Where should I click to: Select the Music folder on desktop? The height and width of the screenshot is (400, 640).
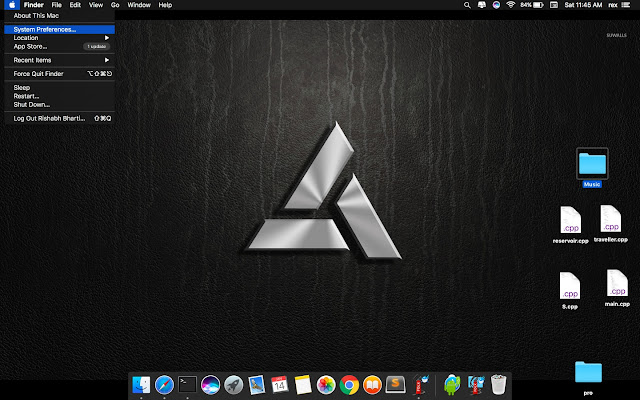pyautogui.click(x=592, y=167)
